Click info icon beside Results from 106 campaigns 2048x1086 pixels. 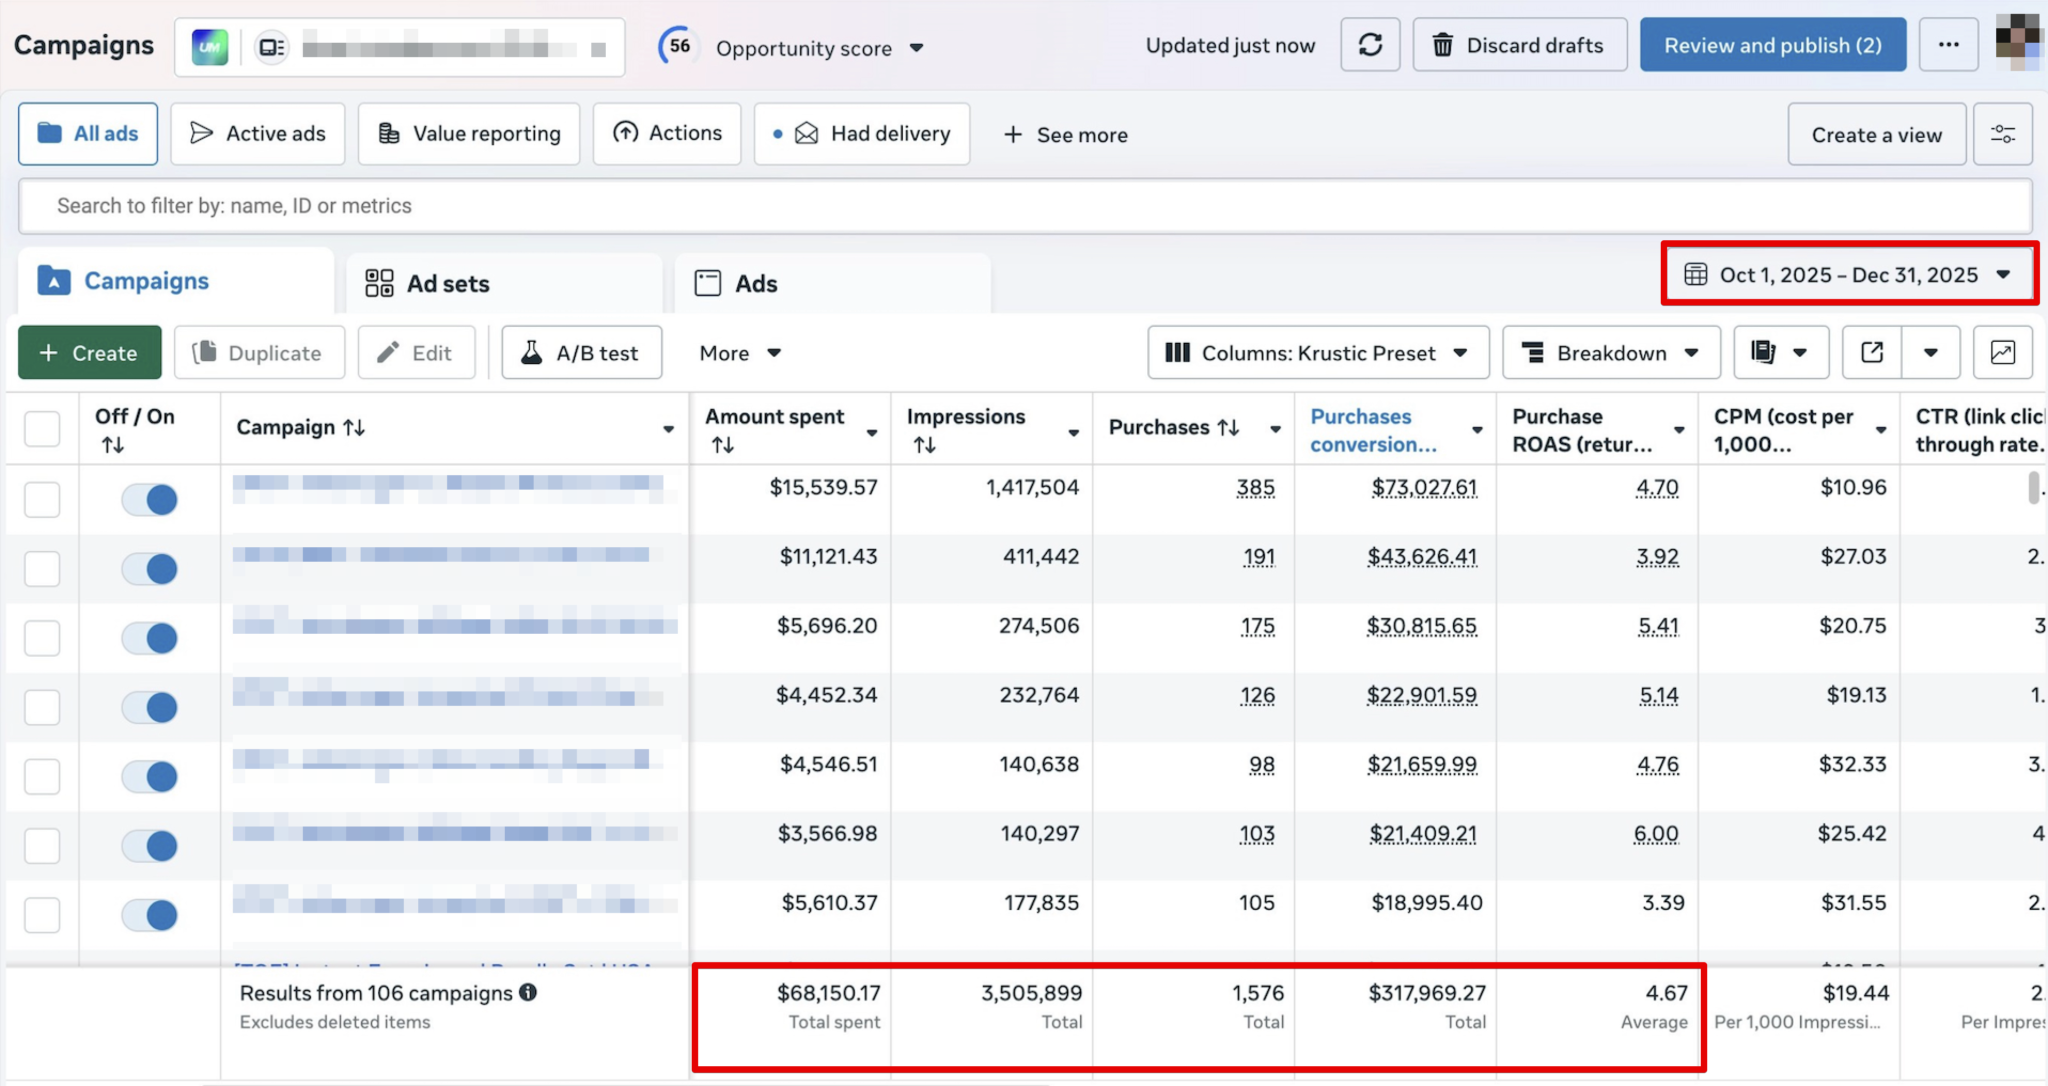528,992
